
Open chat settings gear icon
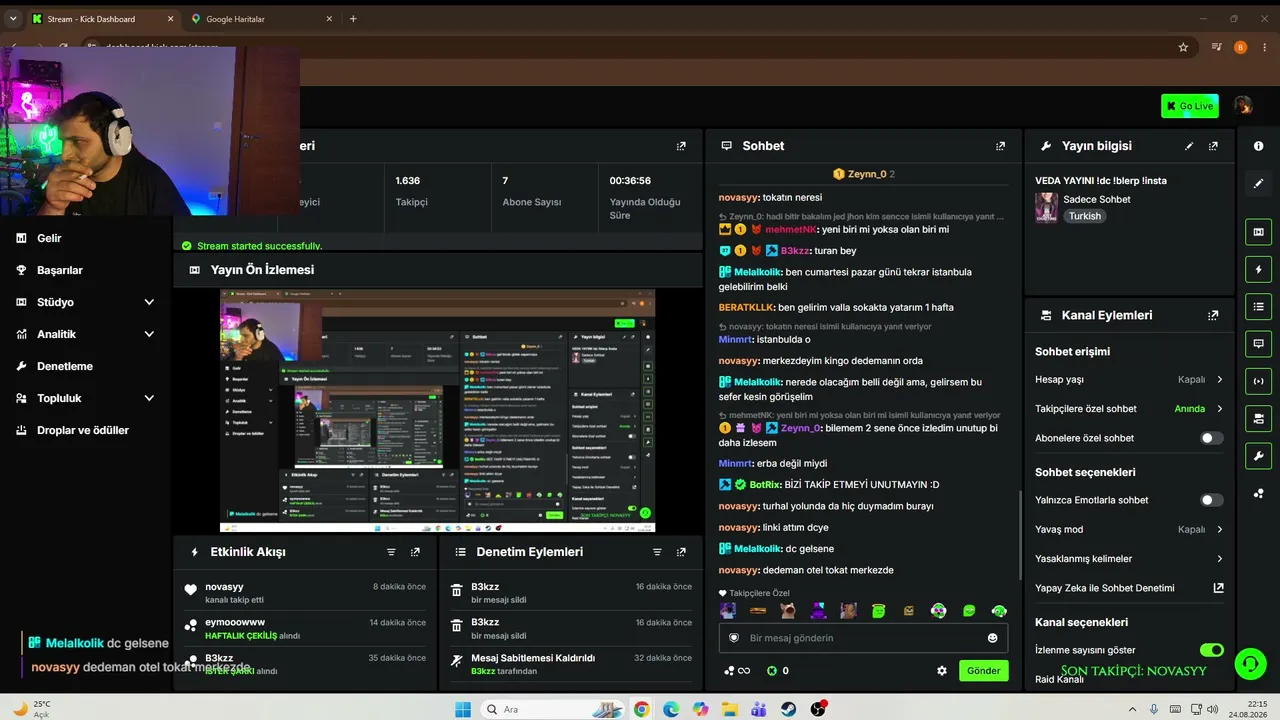[x=941, y=671]
